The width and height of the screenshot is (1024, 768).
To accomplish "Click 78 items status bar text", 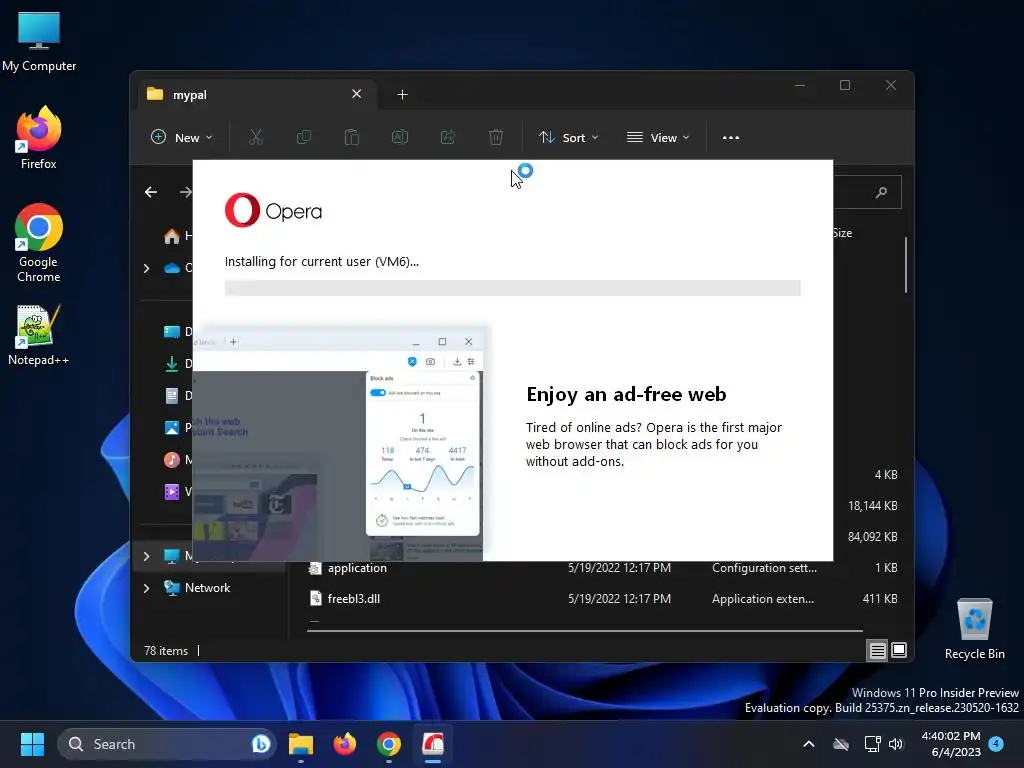I will click(x=166, y=650).
